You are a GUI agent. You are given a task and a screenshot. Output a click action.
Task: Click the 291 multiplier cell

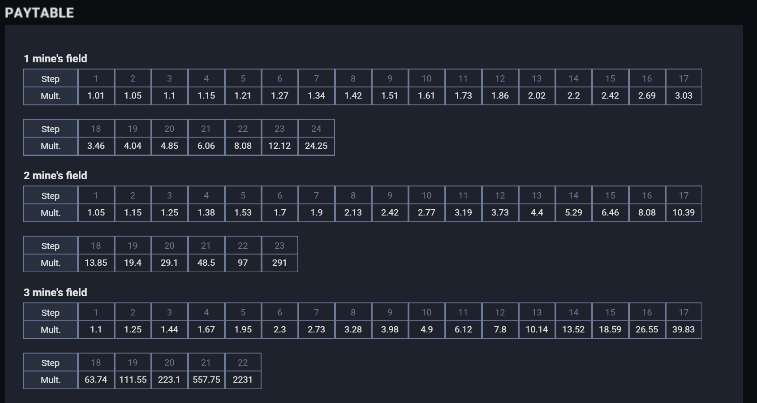(x=279, y=263)
